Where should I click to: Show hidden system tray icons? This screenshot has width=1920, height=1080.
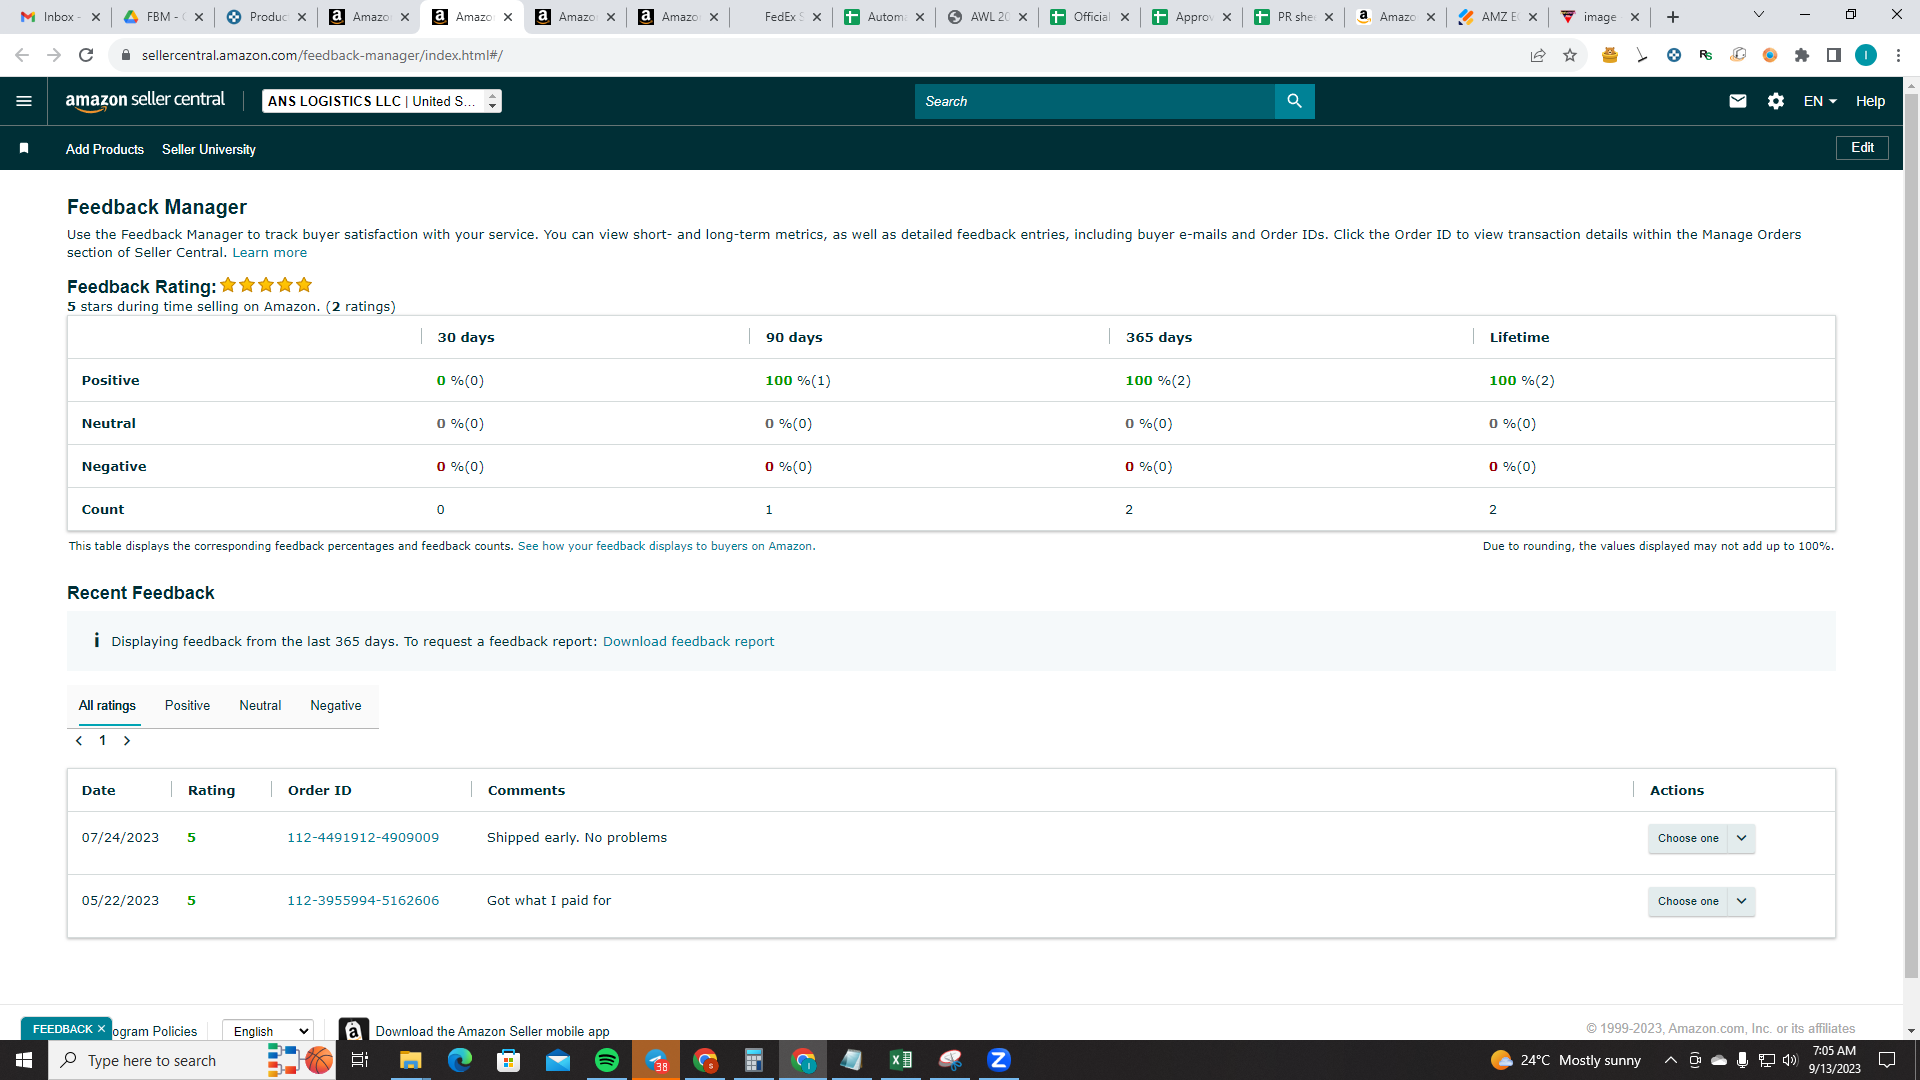pyautogui.click(x=1670, y=1060)
